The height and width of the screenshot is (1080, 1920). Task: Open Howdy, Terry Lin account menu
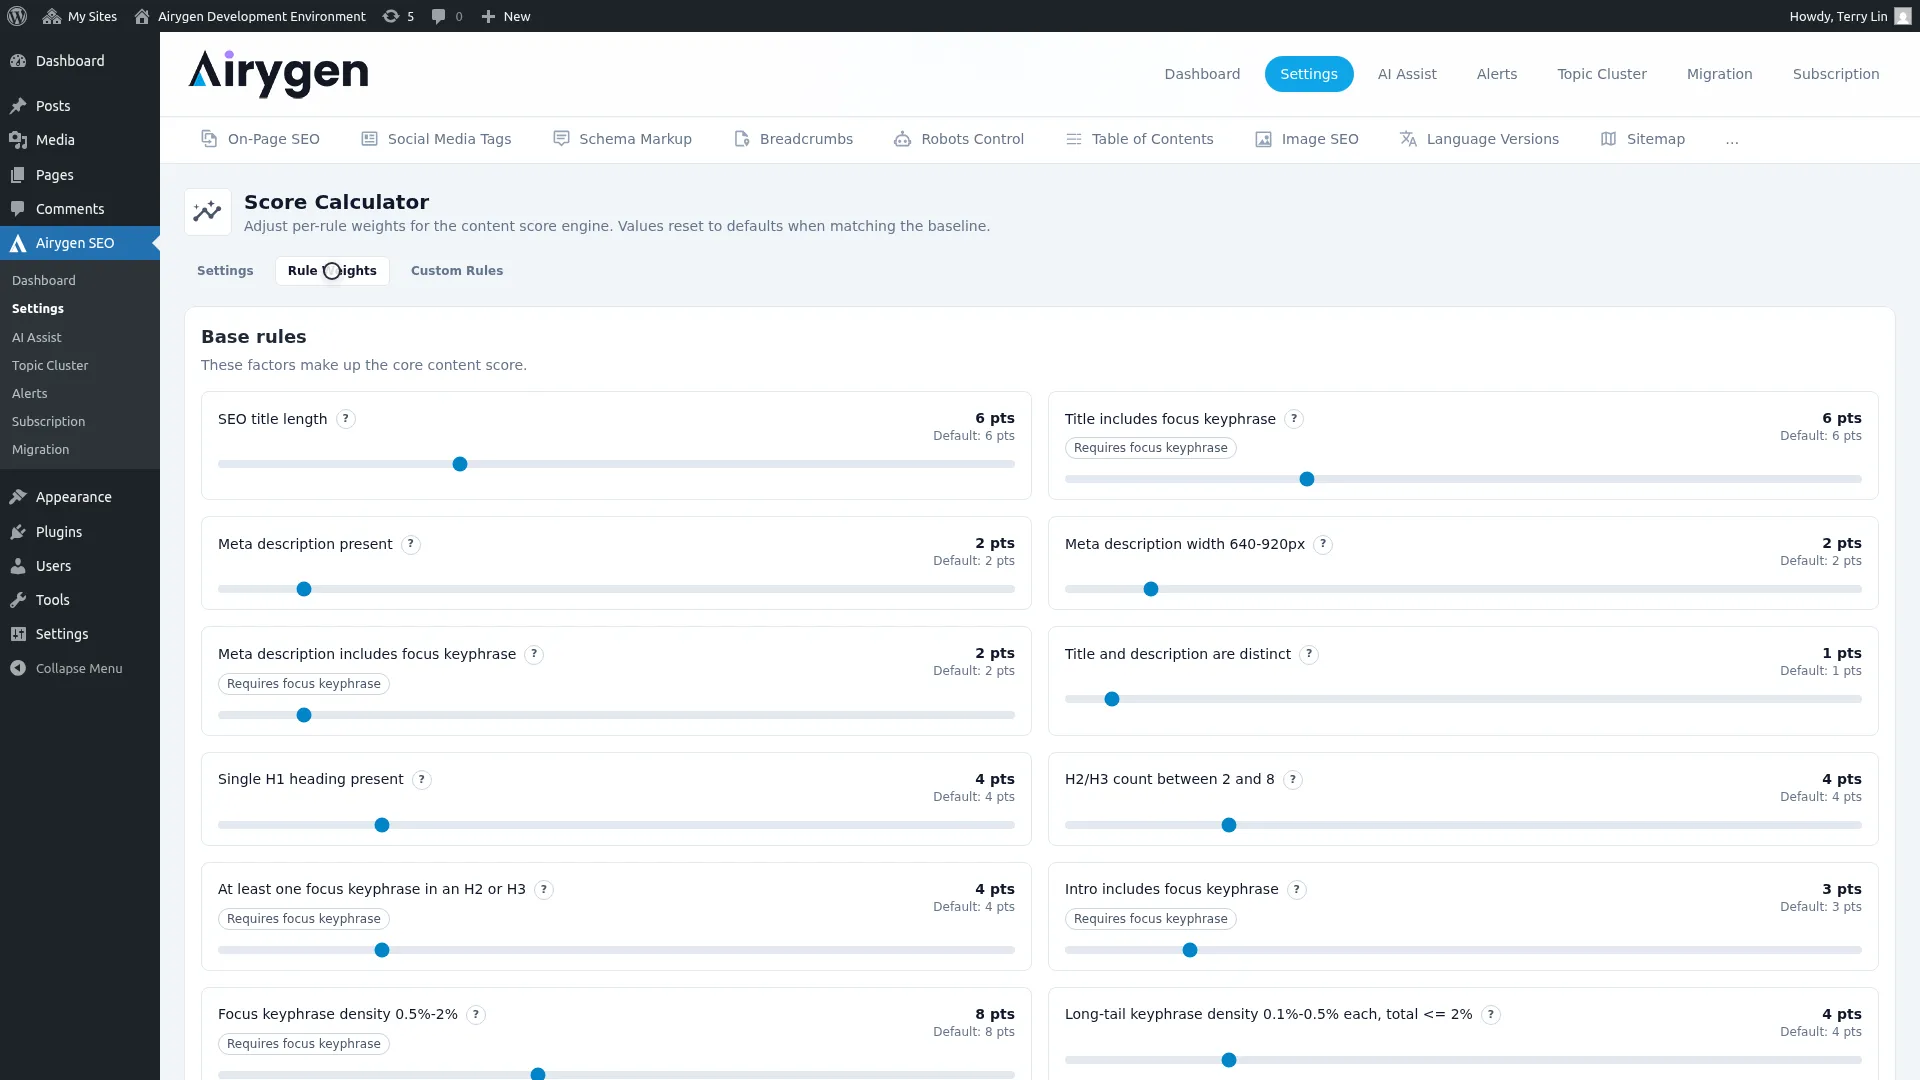click(1850, 16)
